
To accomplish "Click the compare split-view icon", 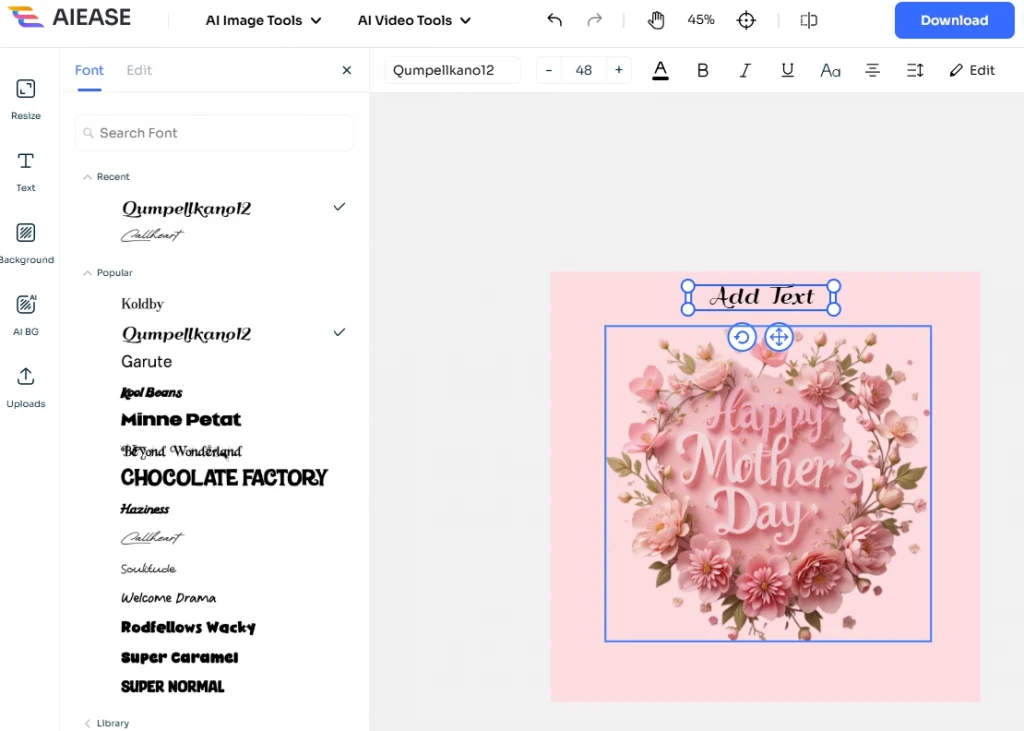I will pyautogui.click(x=809, y=20).
